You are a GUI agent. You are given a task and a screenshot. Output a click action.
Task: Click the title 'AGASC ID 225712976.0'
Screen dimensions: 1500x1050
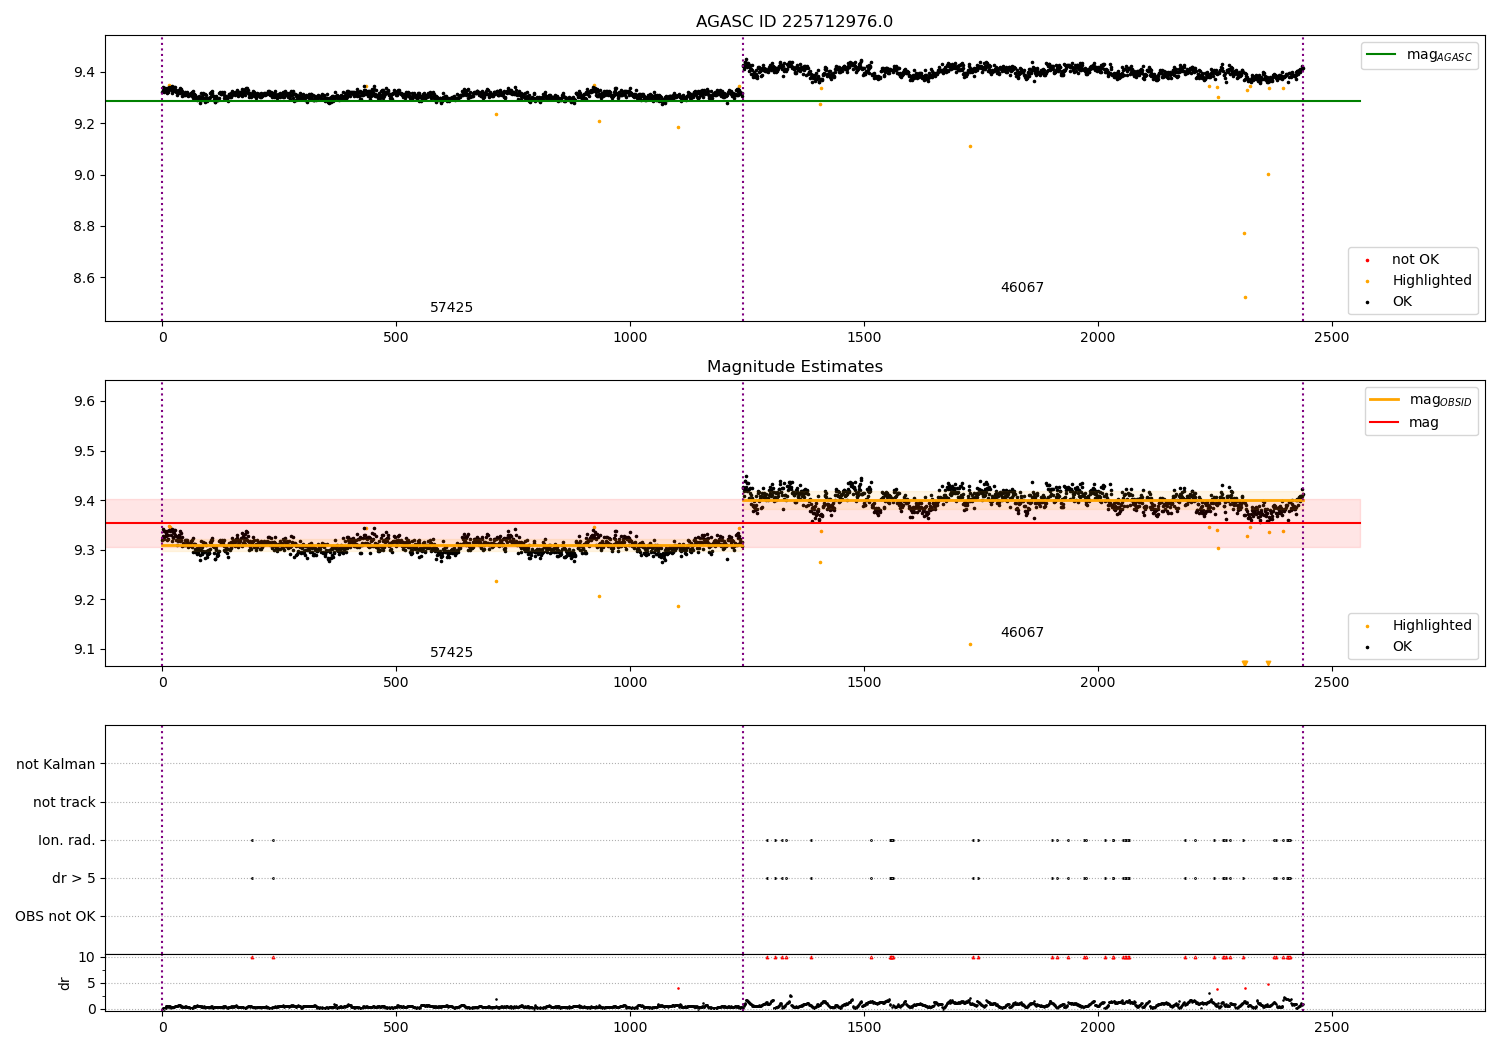pos(794,22)
